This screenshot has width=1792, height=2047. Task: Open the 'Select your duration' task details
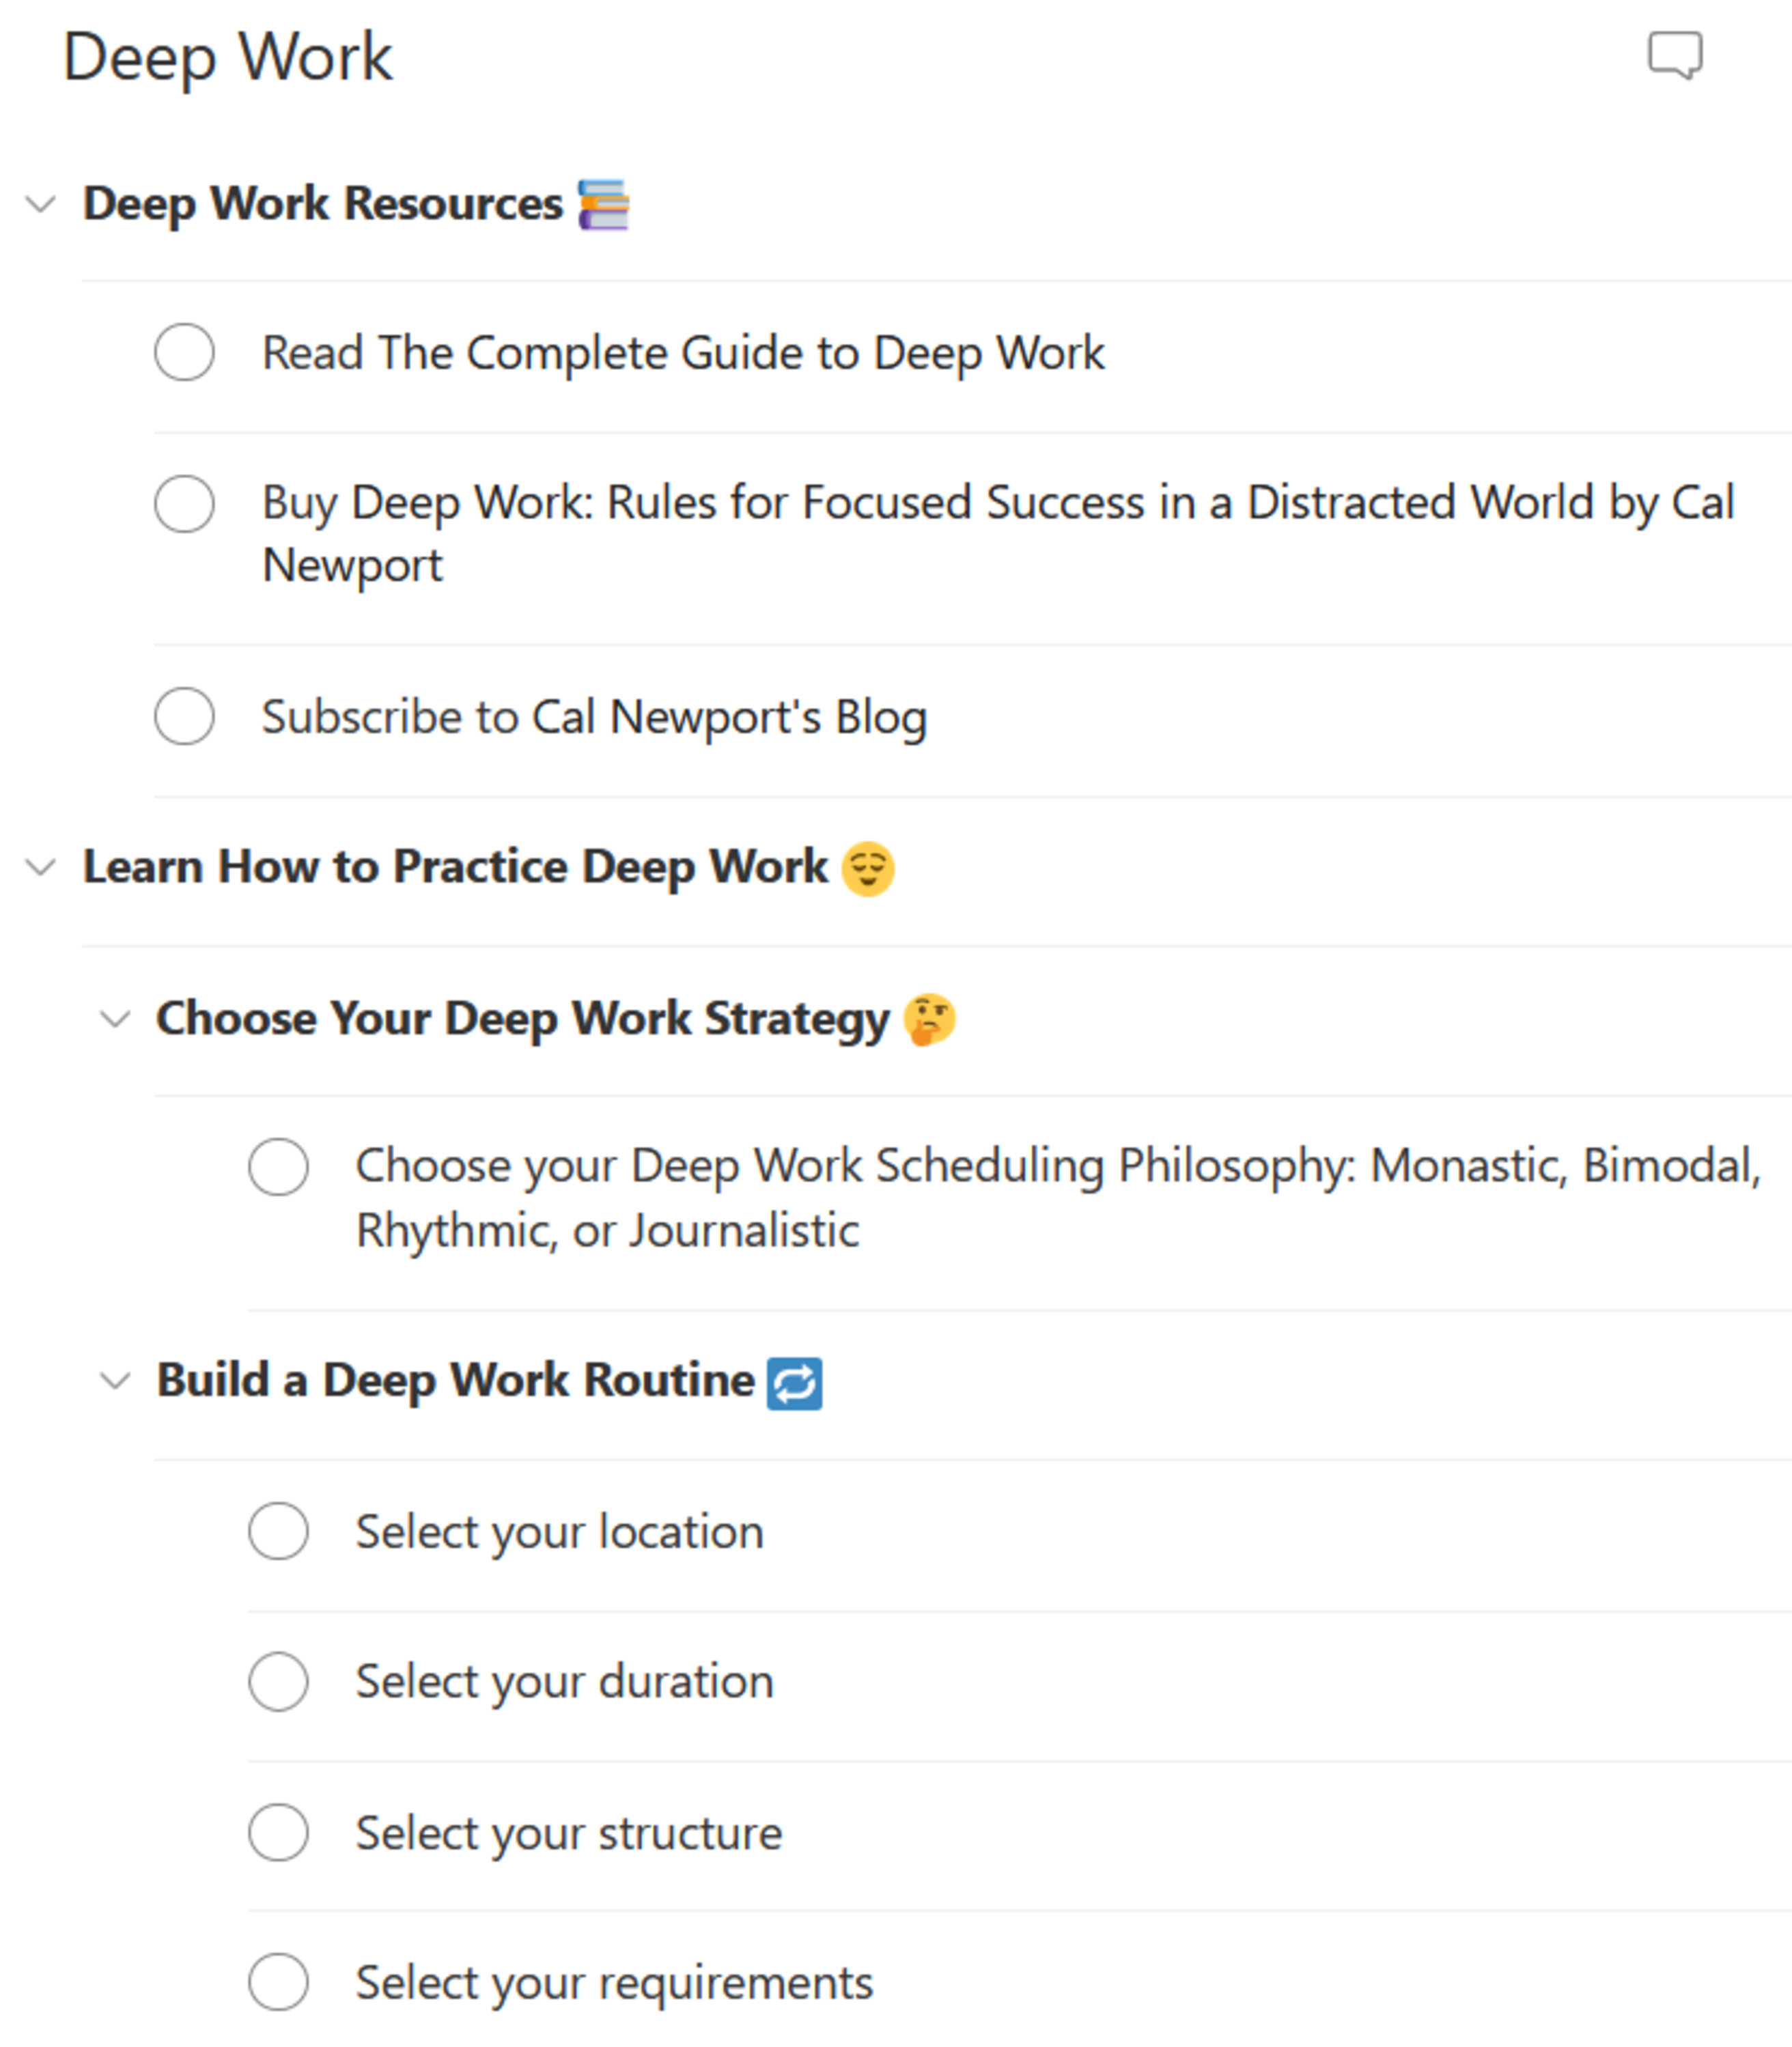[x=563, y=1682]
